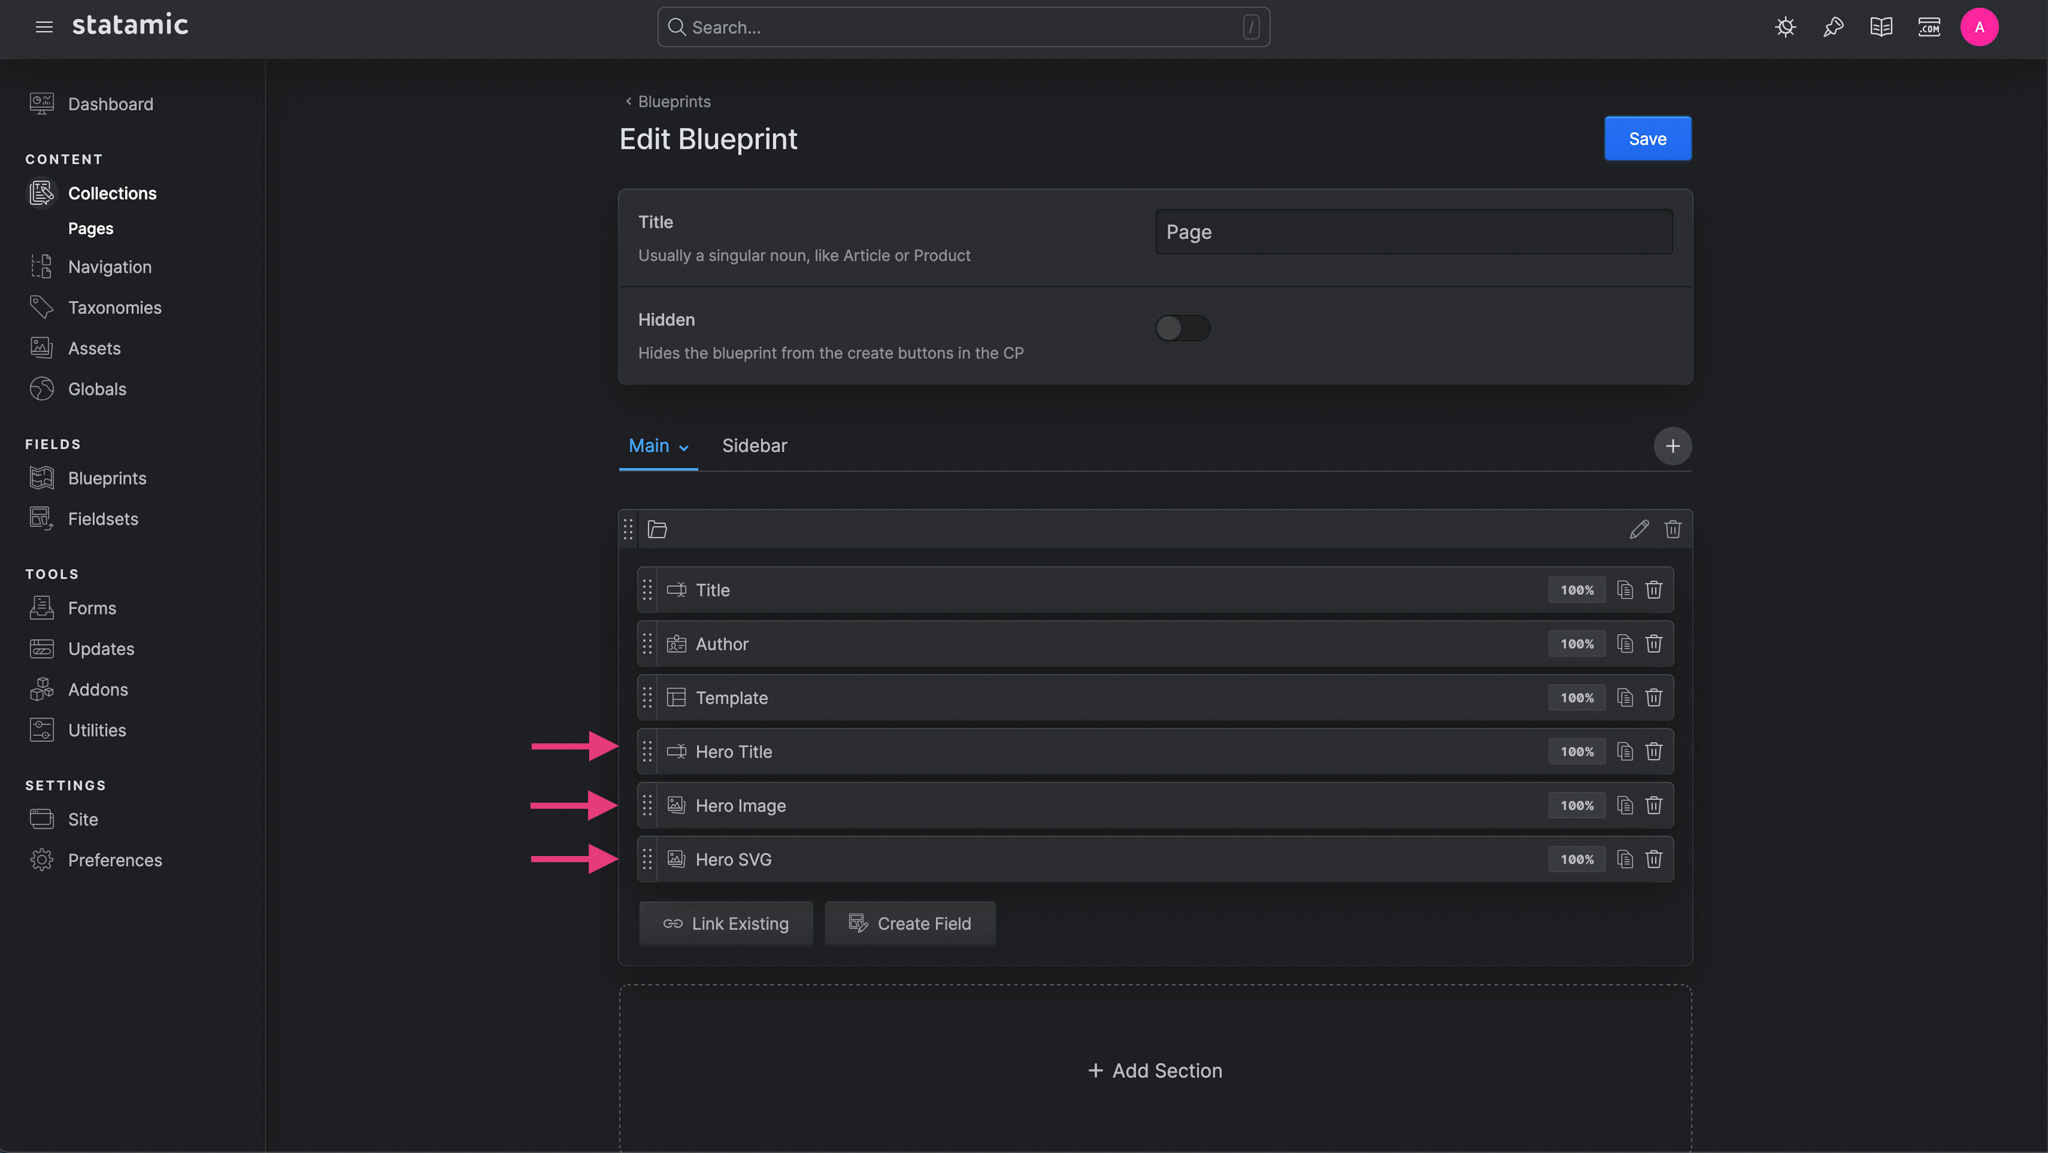2048x1153 pixels.
Task: Open width selector 100% on Hero Title row
Action: (1577, 752)
